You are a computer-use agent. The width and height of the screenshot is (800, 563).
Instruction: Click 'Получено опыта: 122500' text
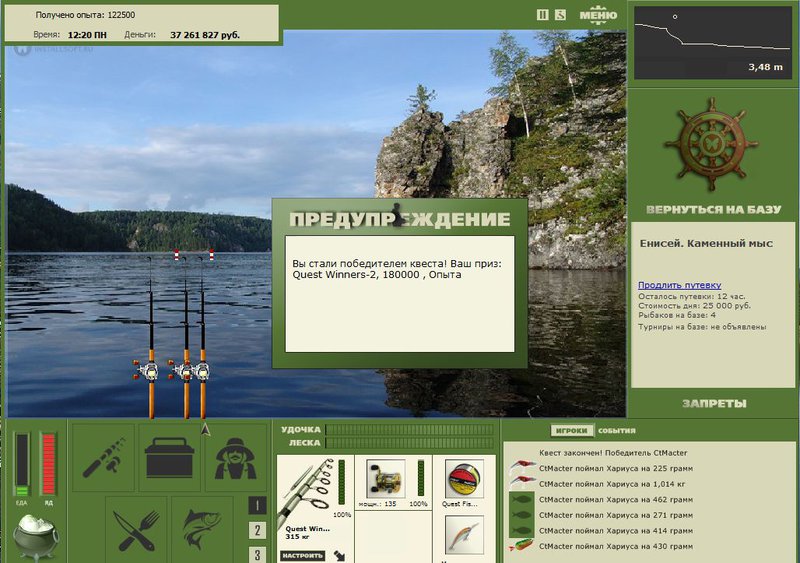[85, 15]
